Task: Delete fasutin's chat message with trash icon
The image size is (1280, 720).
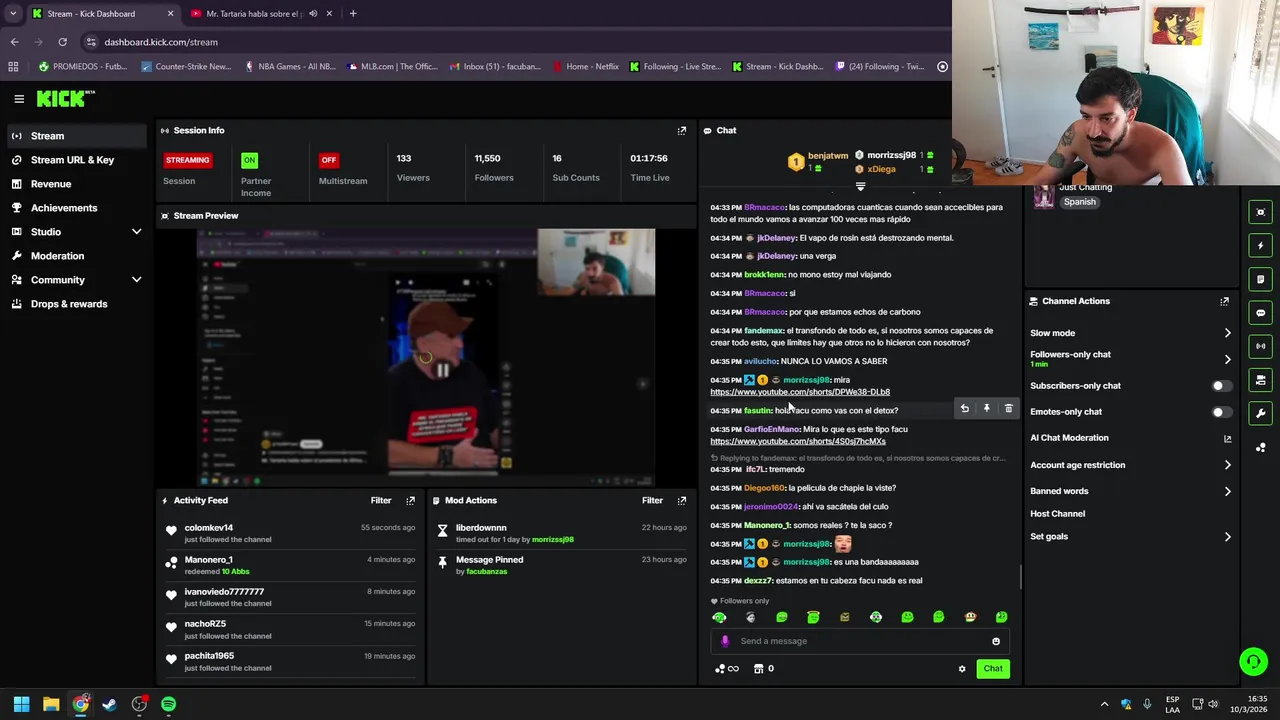Action: point(1008,408)
